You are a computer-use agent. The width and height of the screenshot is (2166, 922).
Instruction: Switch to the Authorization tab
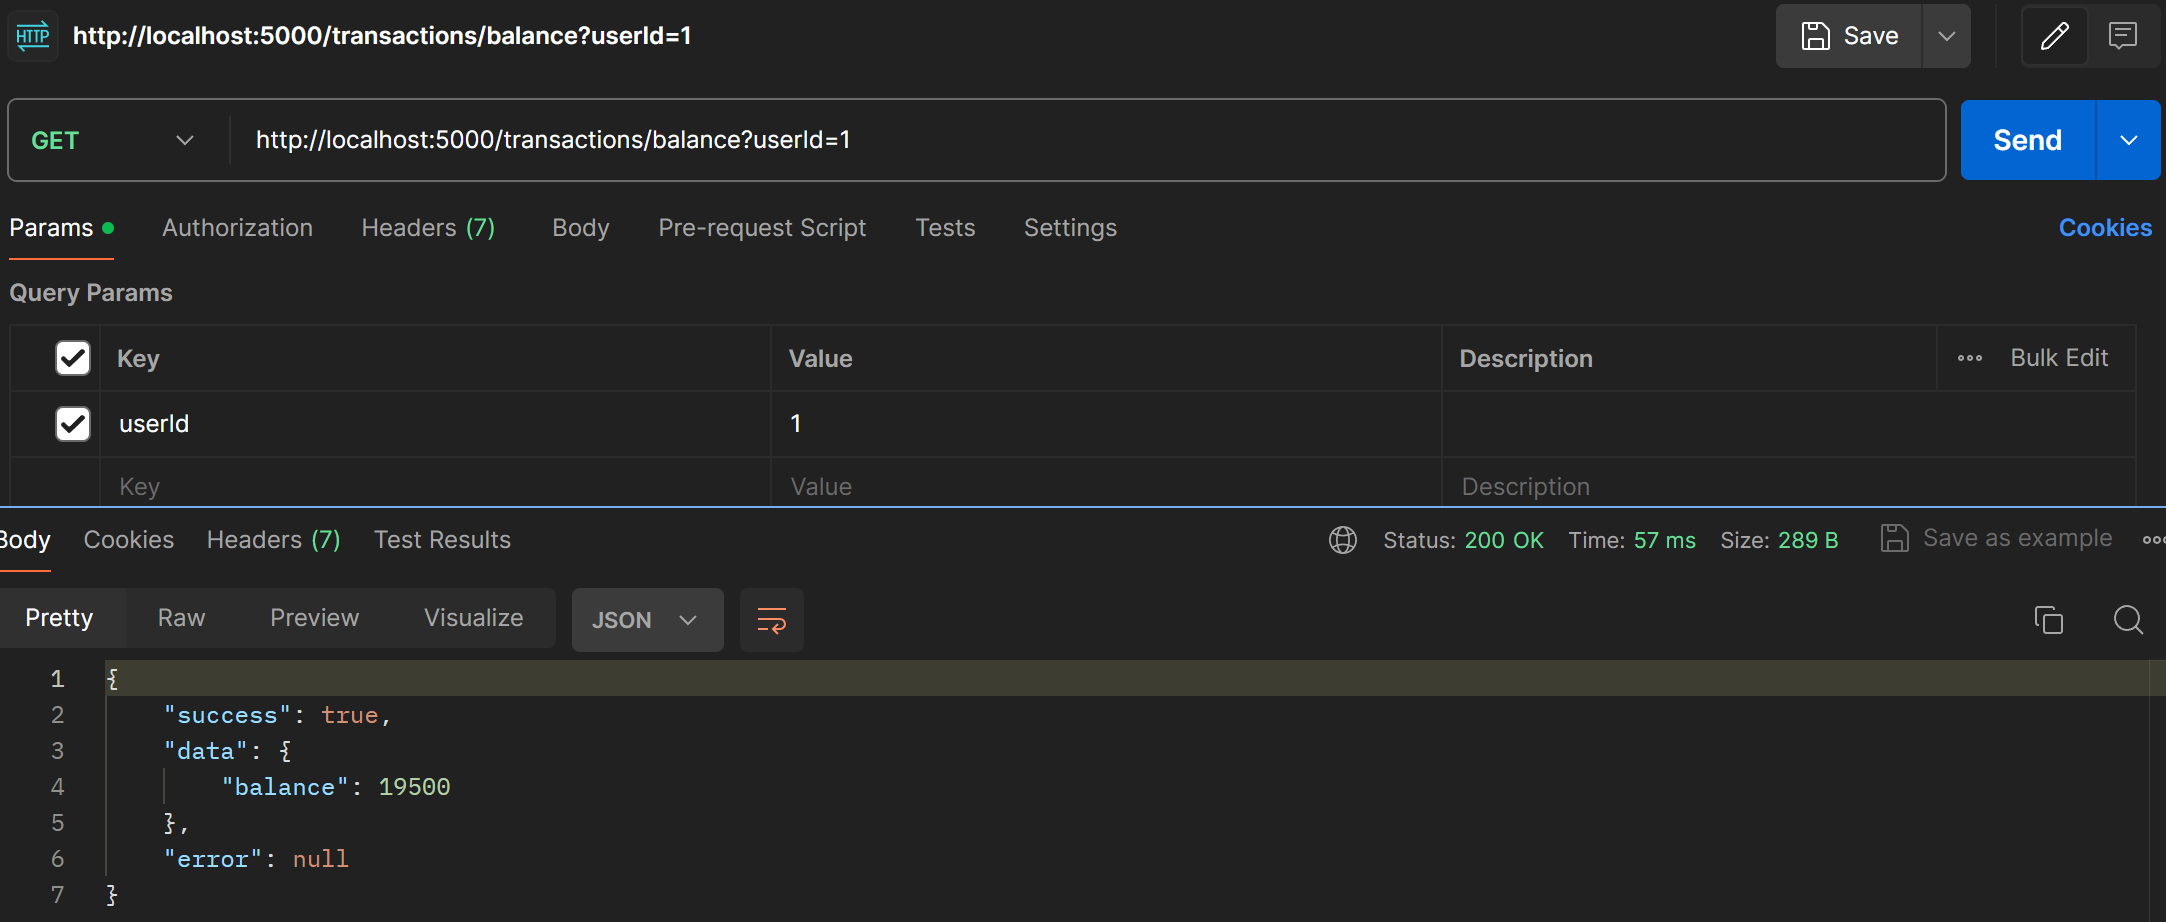(237, 228)
